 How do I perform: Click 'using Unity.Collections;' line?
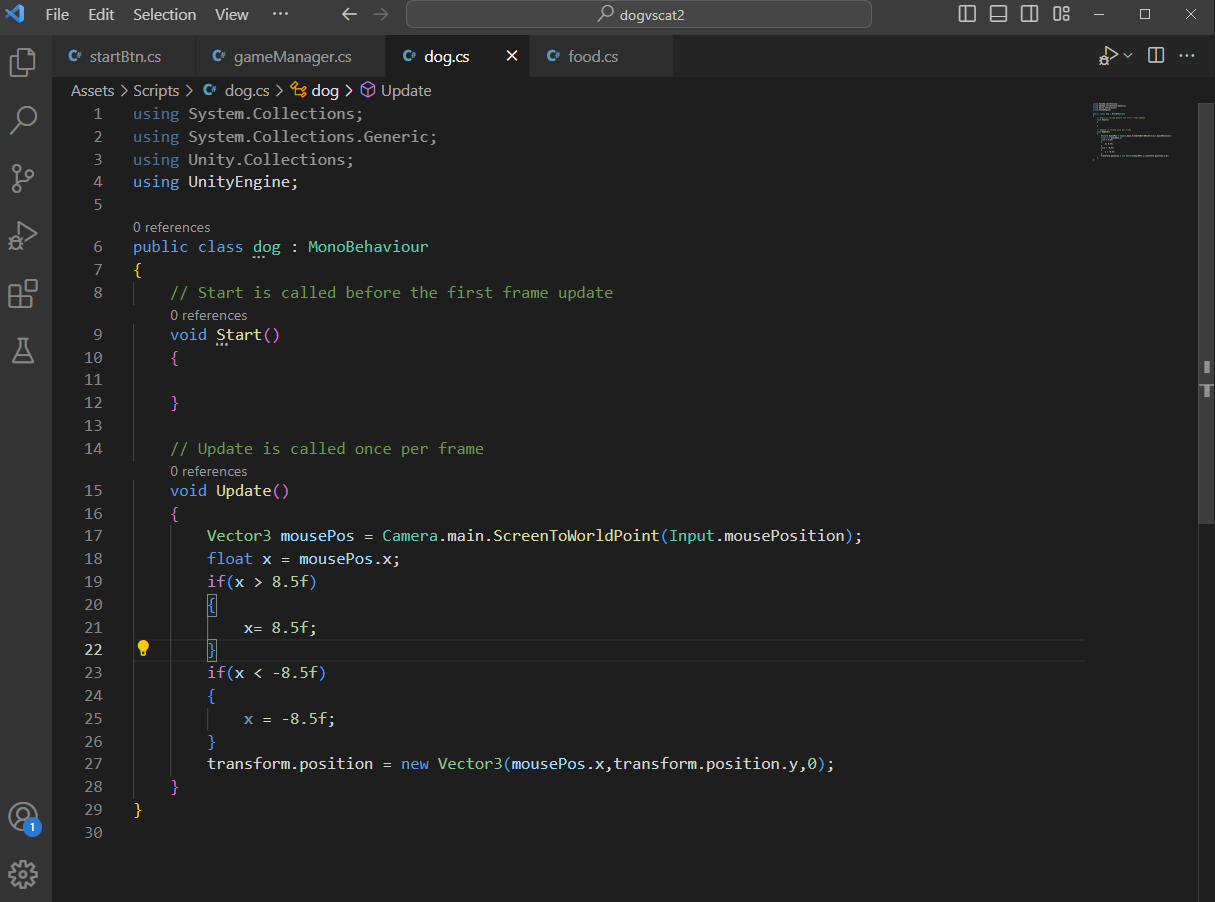tap(244, 160)
